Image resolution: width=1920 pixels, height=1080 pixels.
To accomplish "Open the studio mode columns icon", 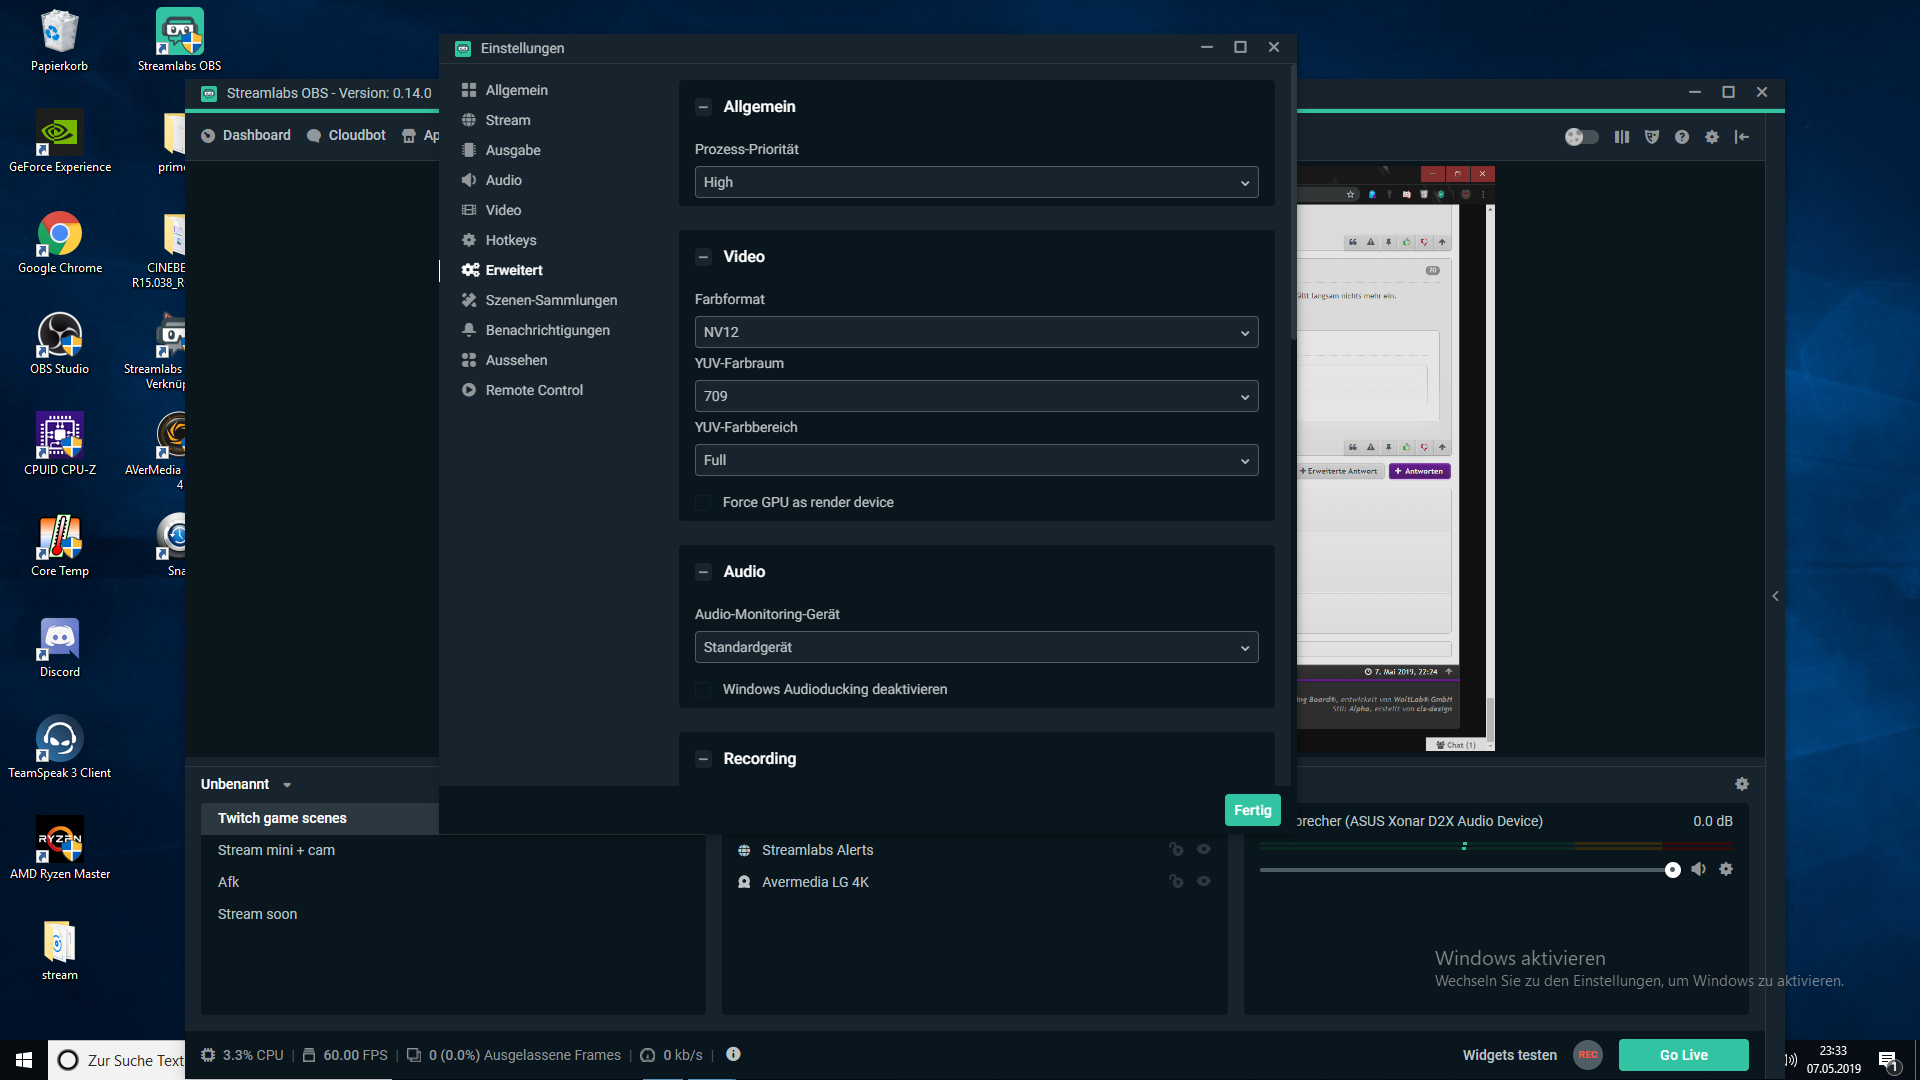I will [x=1622, y=137].
